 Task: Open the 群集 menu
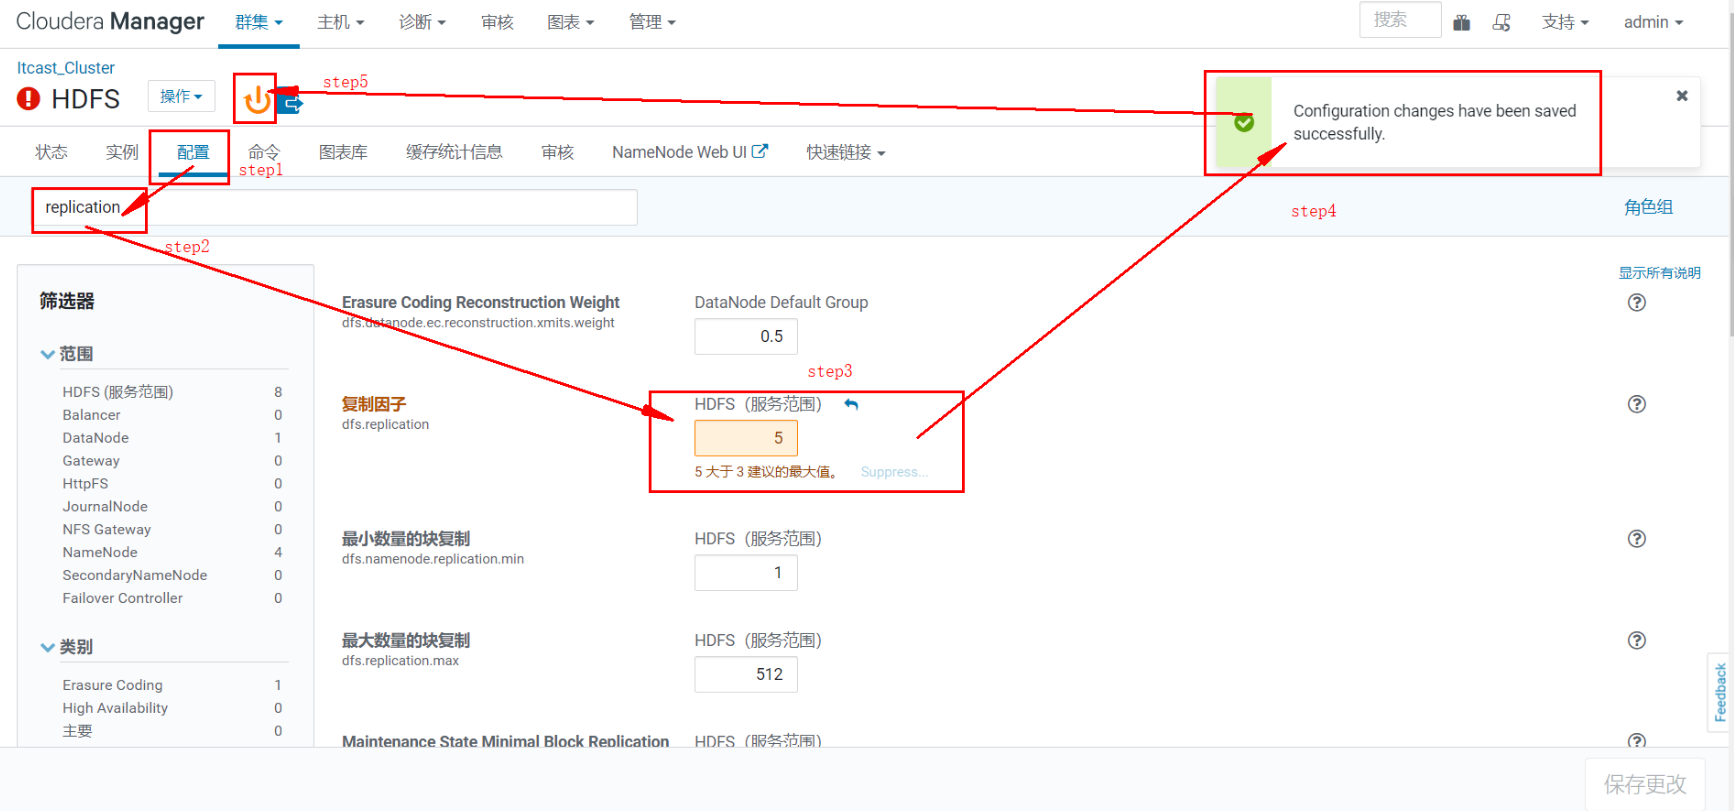259,22
